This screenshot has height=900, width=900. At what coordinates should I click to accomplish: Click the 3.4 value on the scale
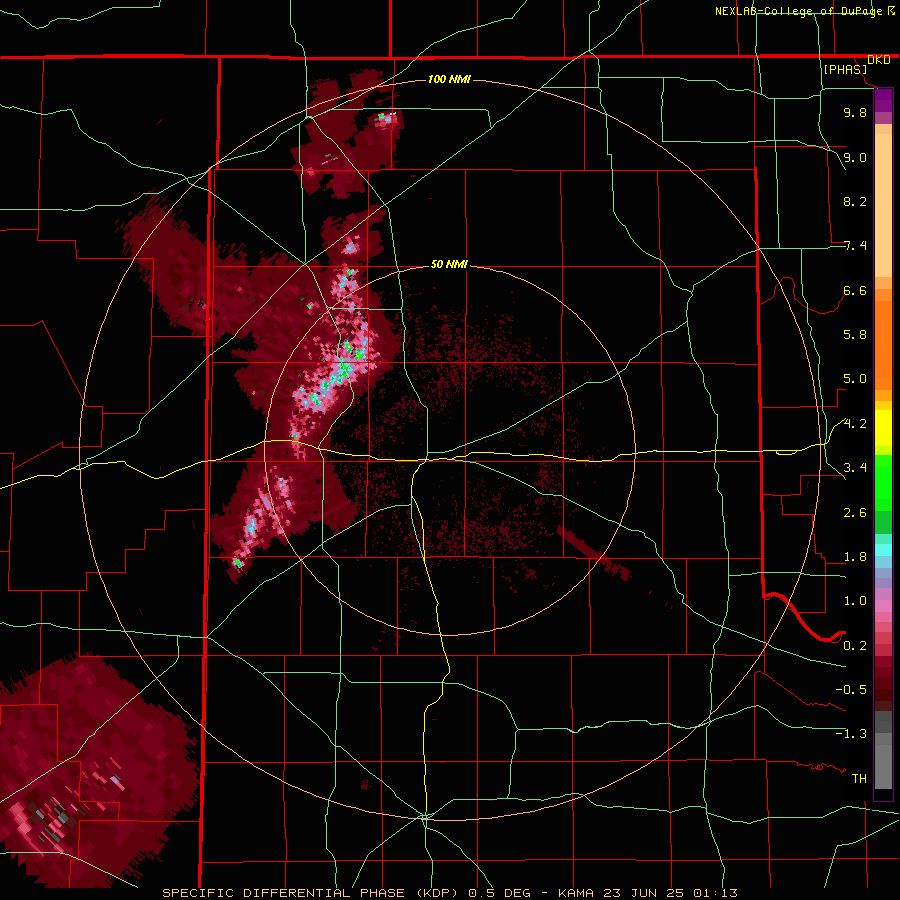(855, 468)
